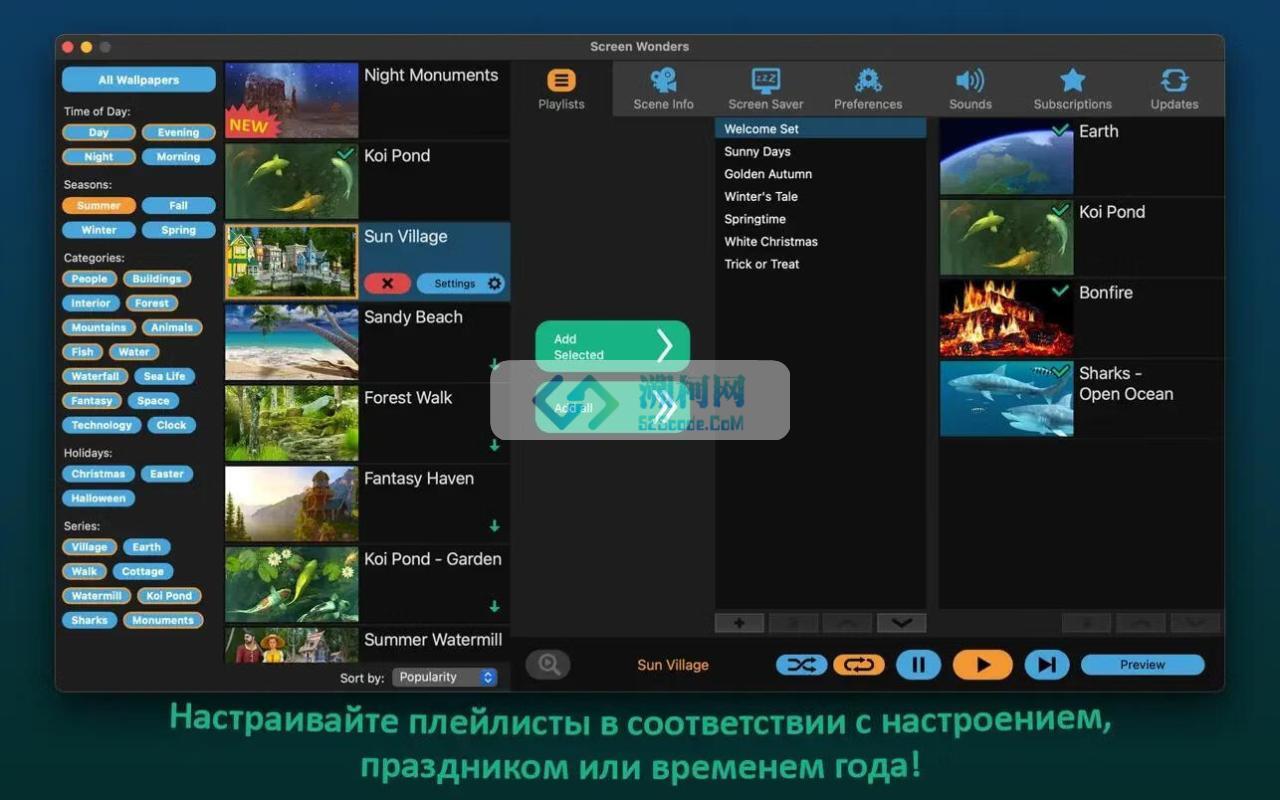Select the Sandy Beach thumbnail

291,342
